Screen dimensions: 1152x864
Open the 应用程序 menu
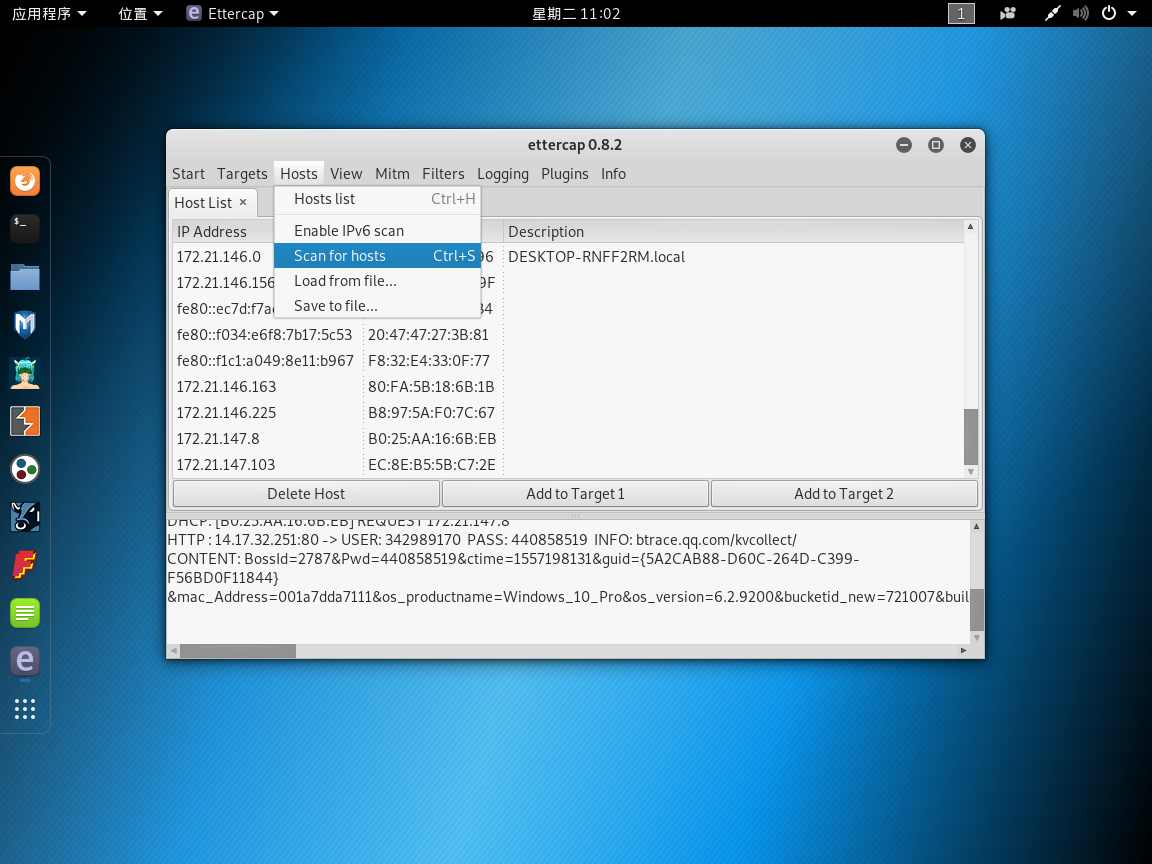42,13
